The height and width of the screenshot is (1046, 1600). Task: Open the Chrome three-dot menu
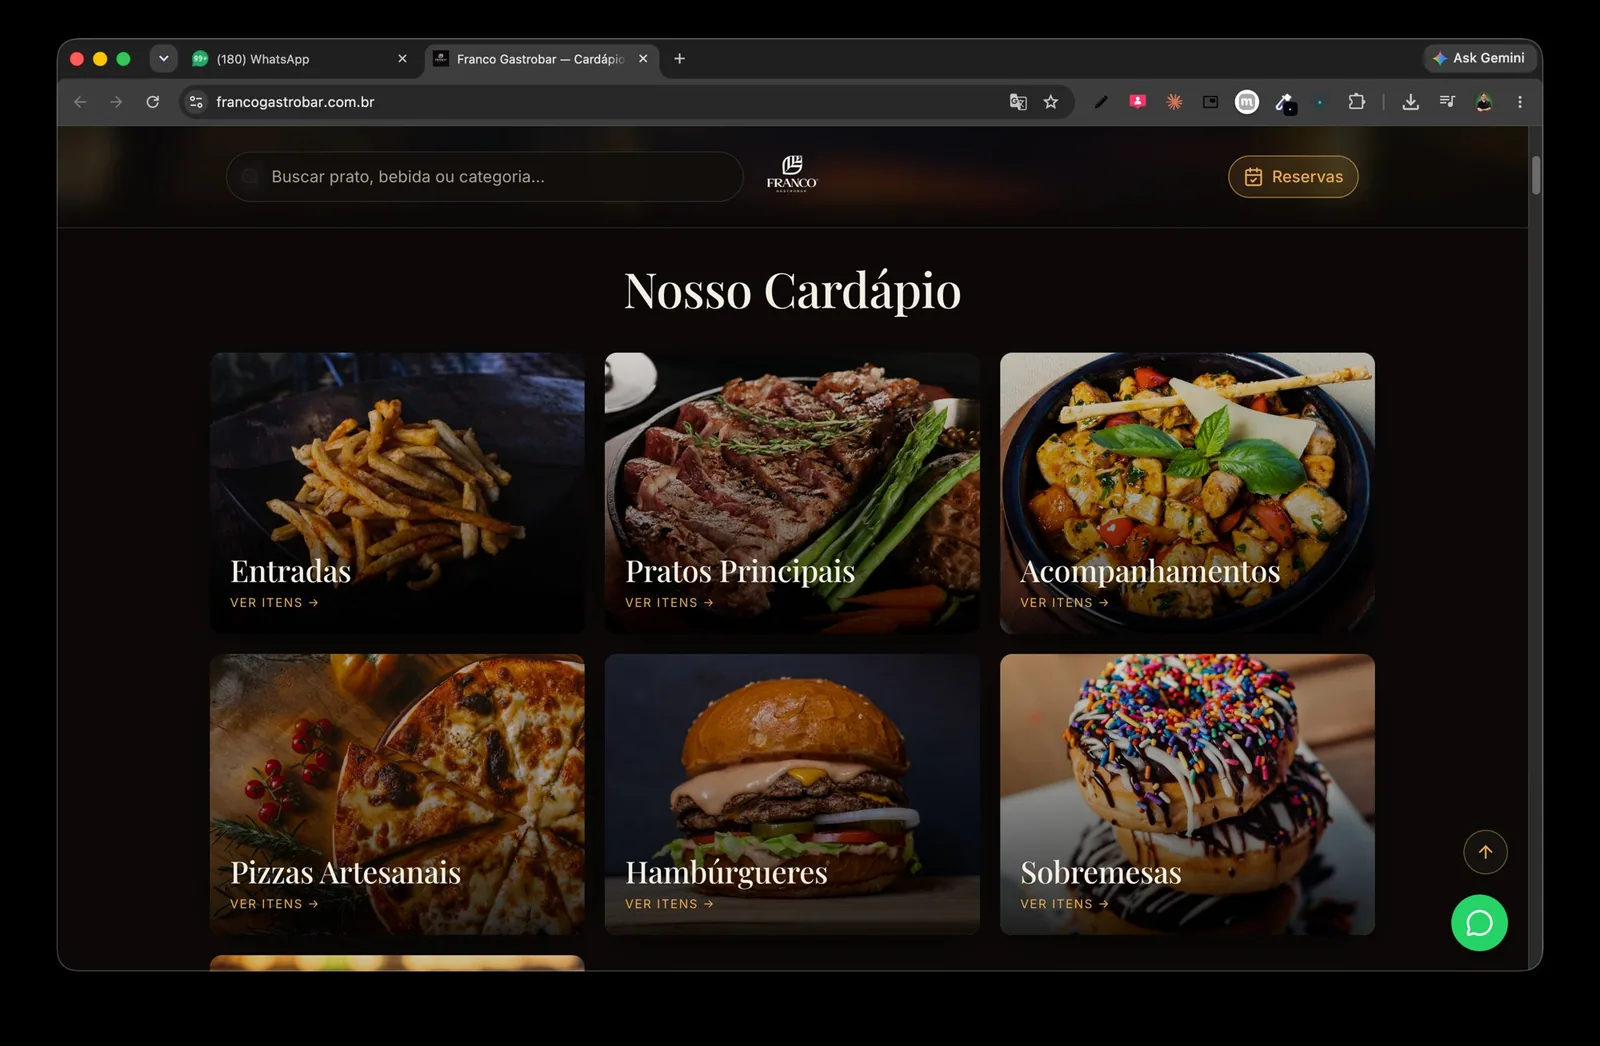[1520, 102]
